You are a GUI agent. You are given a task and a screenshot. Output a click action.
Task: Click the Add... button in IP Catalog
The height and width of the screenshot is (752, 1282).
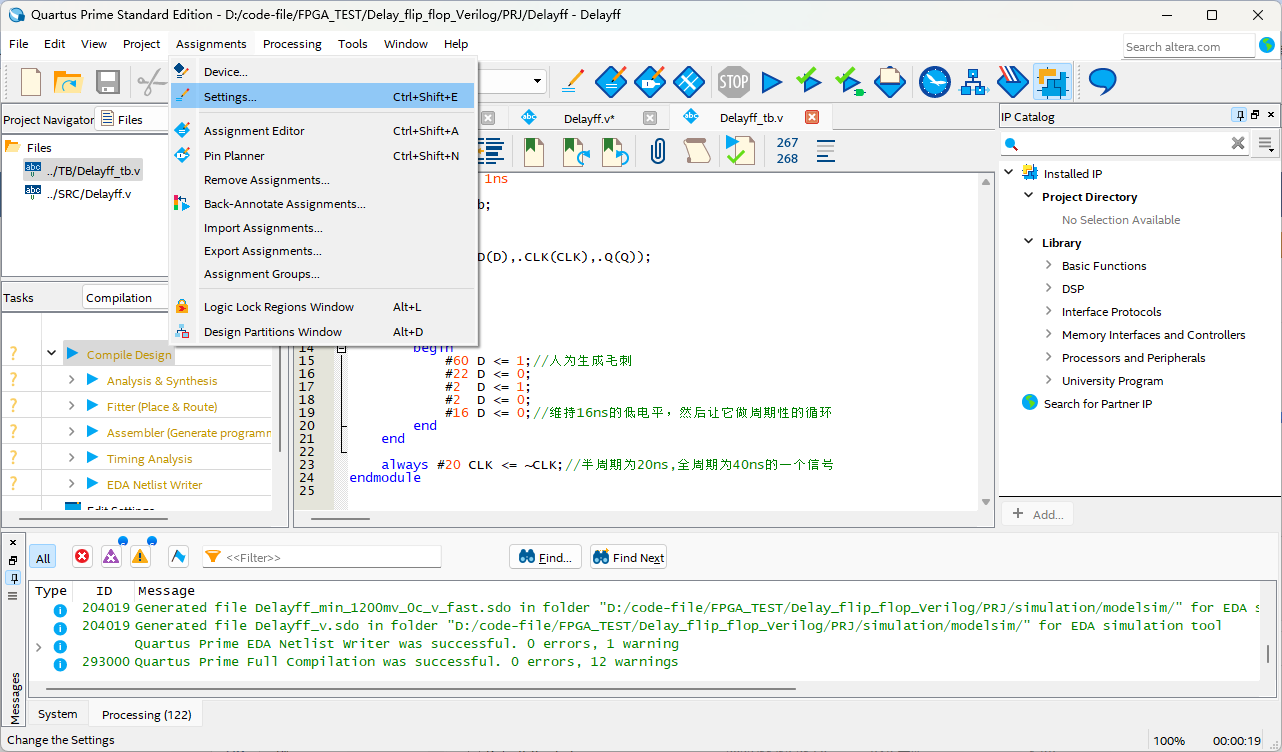pyautogui.click(x=1037, y=514)
